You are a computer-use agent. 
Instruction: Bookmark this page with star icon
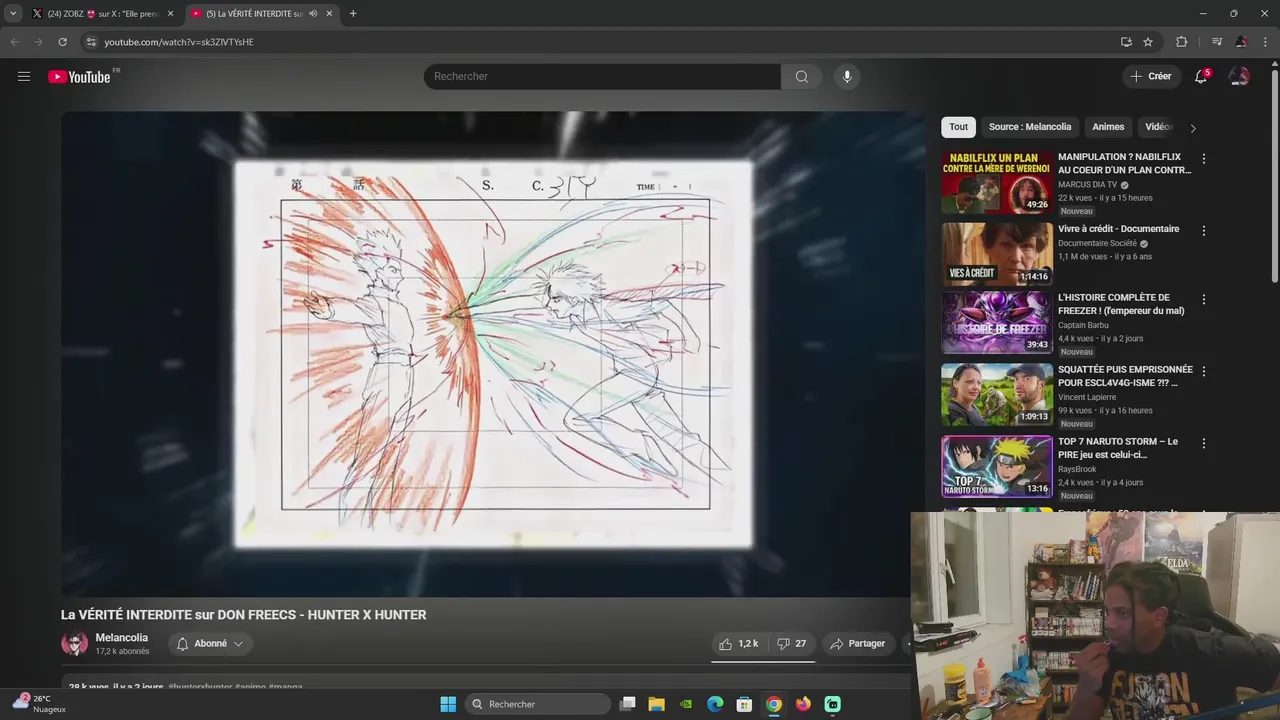coord(1148,42)
